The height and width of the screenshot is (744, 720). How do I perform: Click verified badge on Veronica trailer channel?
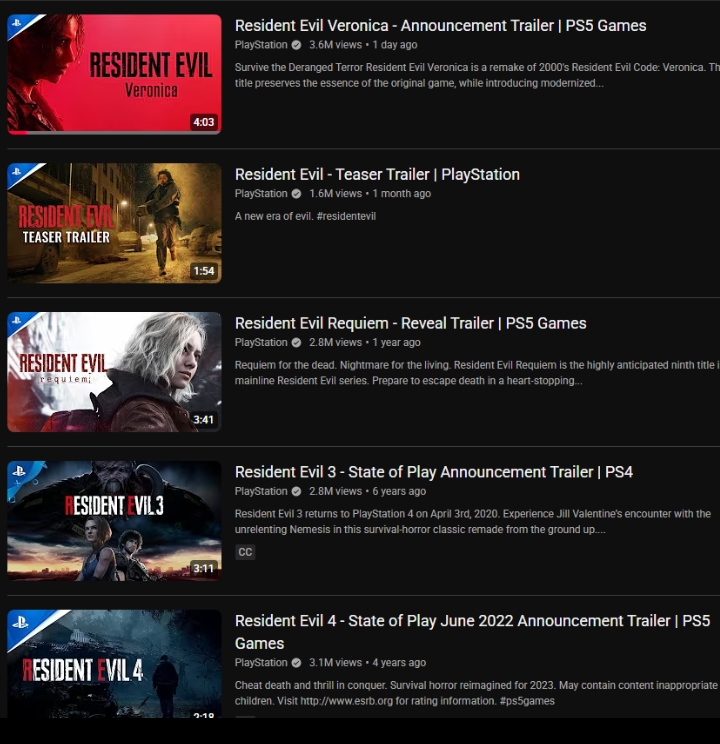296,45
